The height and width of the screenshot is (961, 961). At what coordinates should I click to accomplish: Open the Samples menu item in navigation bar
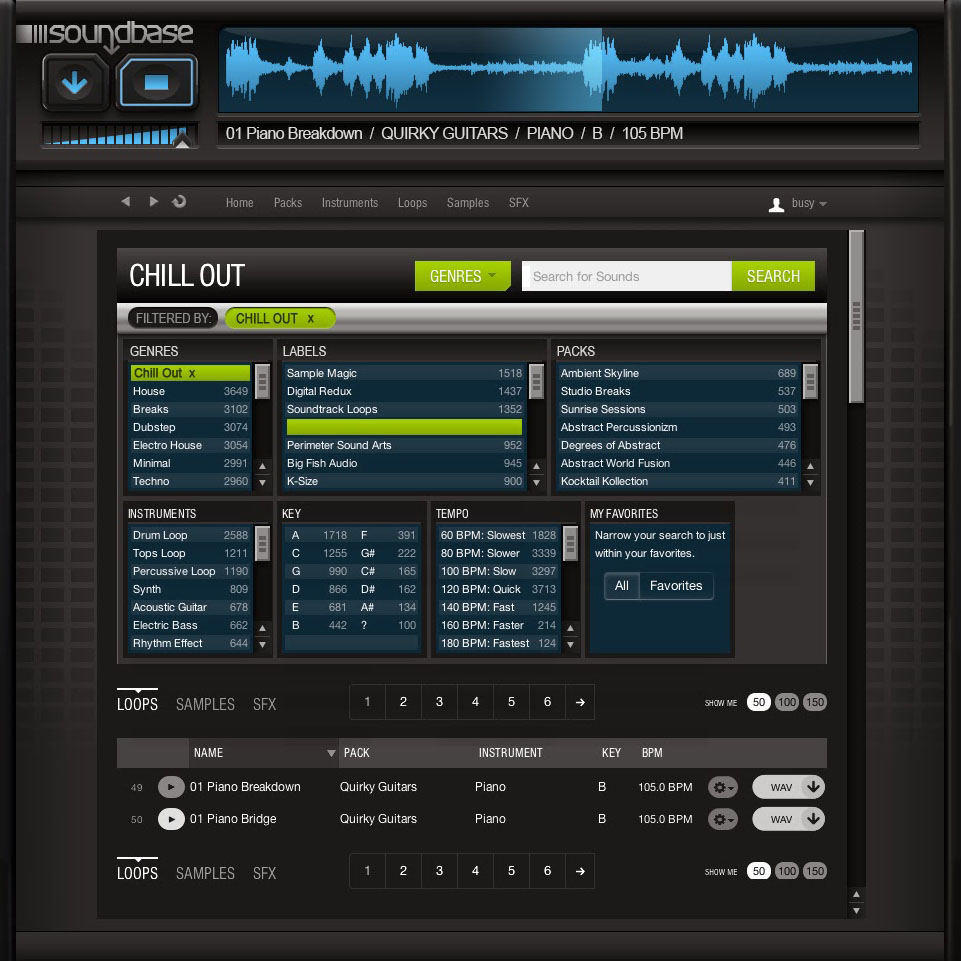click(468, 203)
